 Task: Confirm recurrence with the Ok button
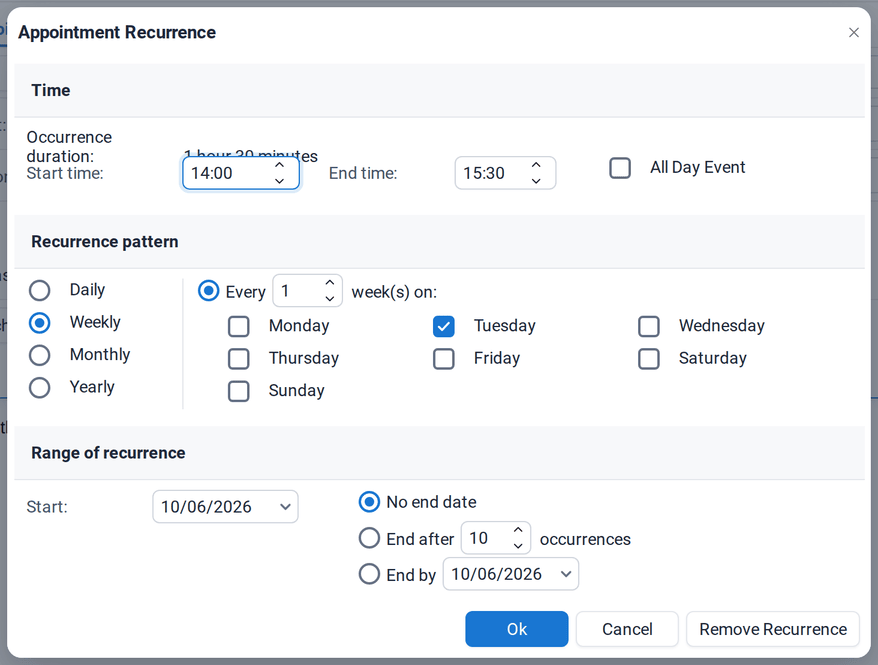(516, 629)
